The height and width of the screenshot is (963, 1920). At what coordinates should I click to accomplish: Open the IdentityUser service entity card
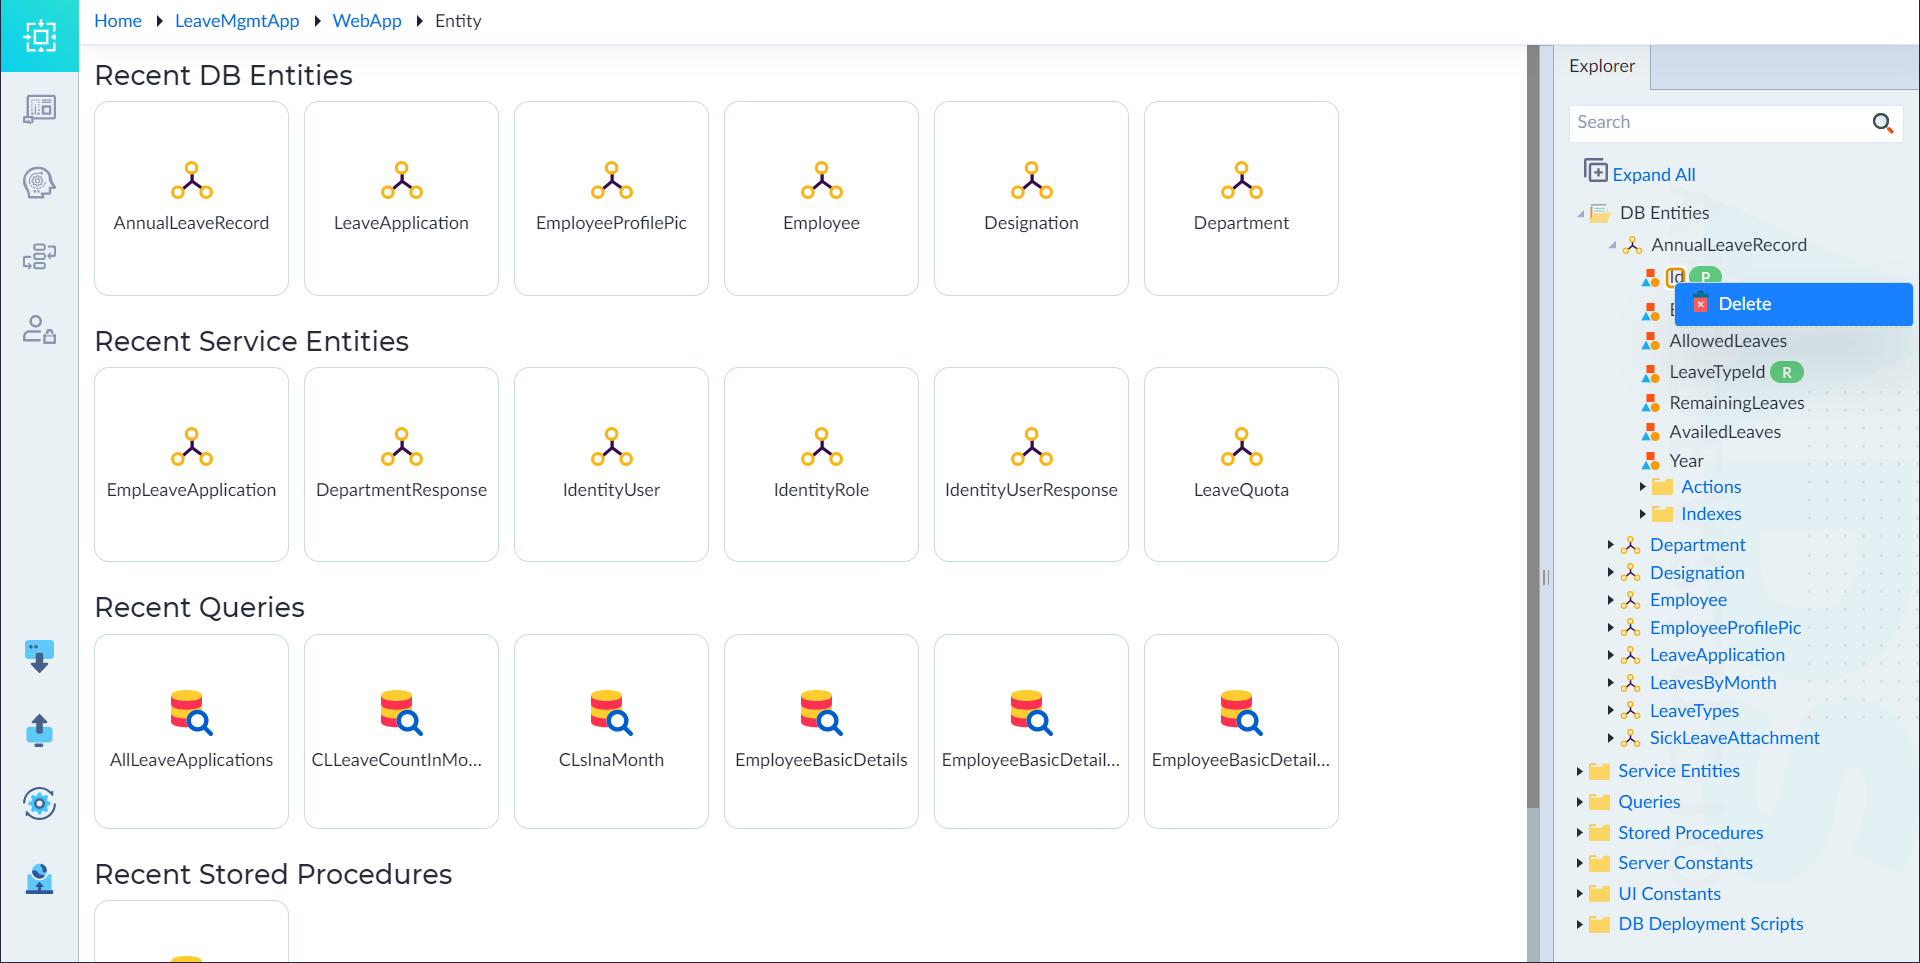[x=611, y=464]
